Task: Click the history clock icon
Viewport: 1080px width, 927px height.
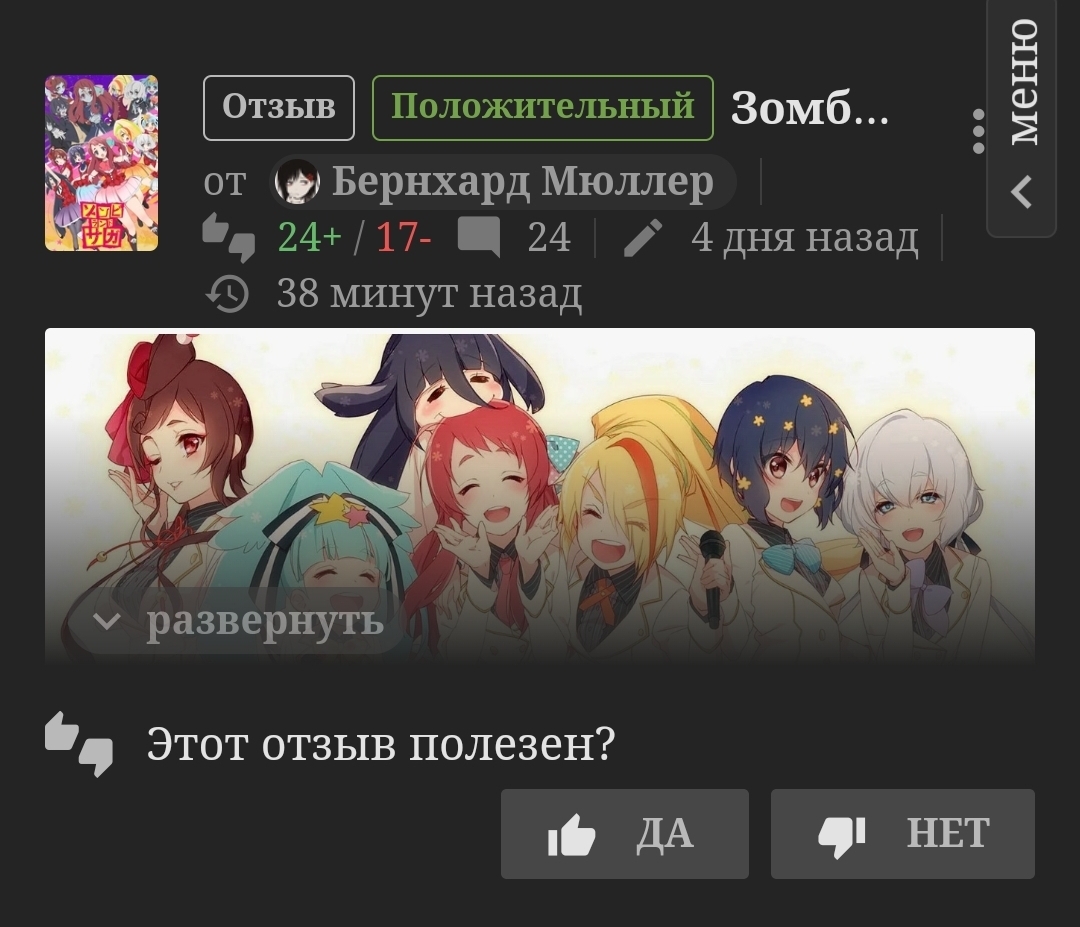Action: [x=227, y=294]
